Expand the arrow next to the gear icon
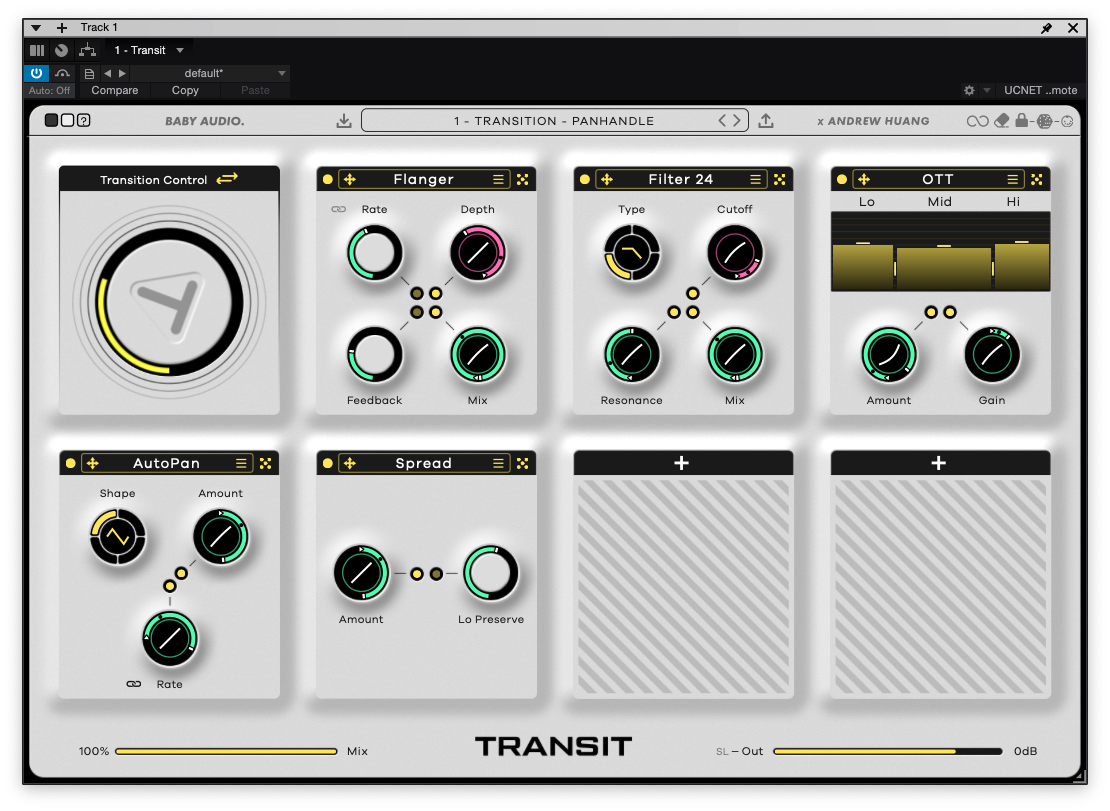This screenshot has height=811, width=1110. coord(987,91)
